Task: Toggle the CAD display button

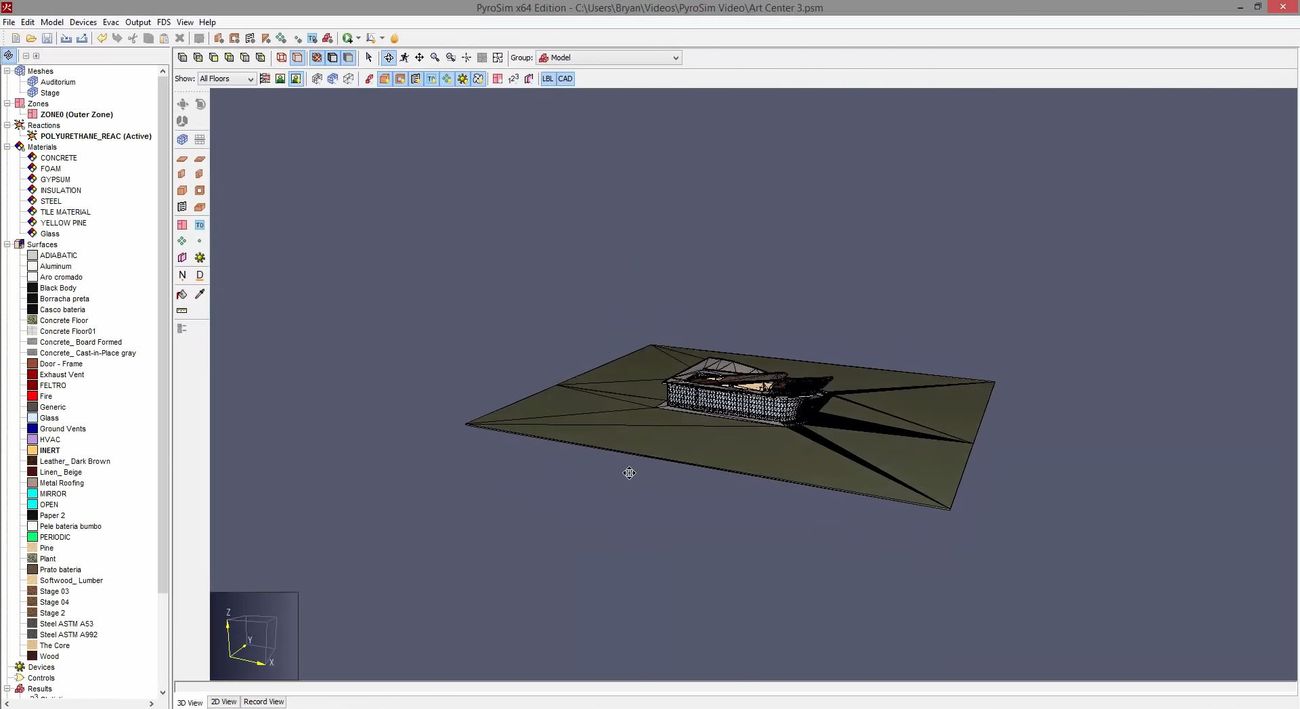Action: [565, 79]
